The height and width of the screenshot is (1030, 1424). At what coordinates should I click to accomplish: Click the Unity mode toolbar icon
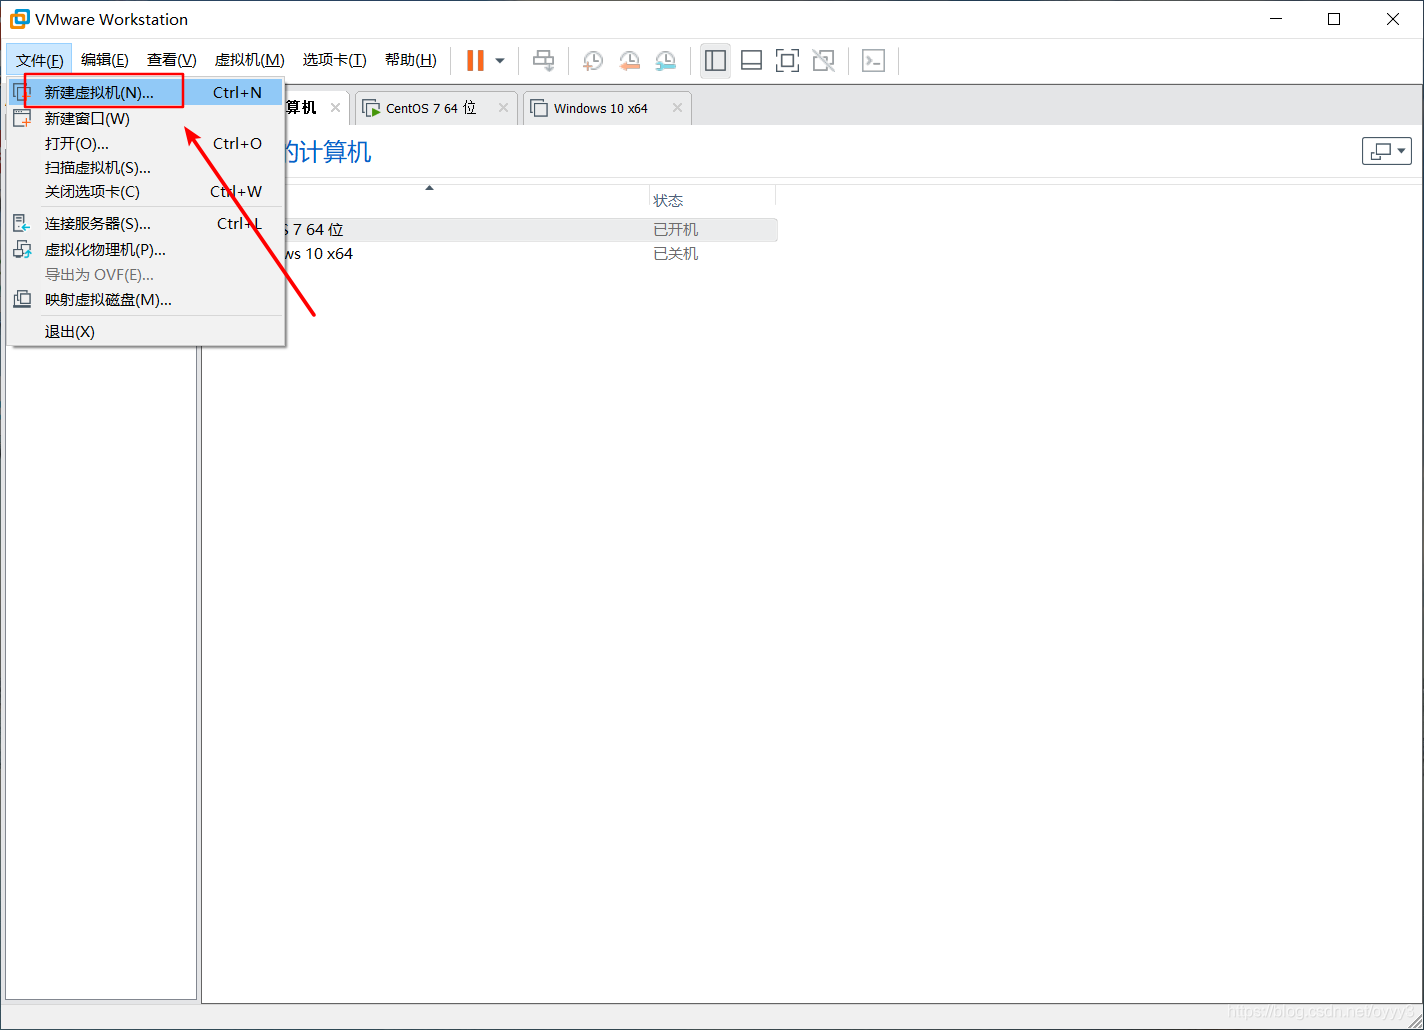(823, 61)
